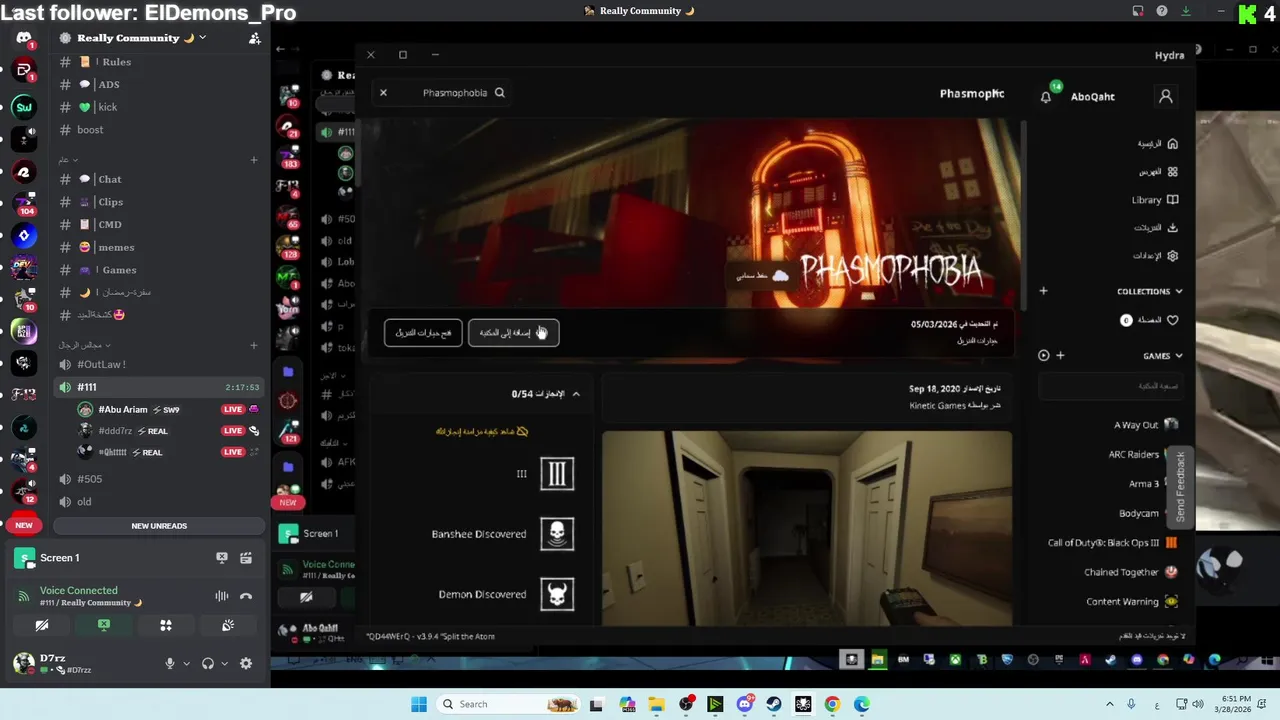
Task: Click the Hydra game page scrollbar
Action: 1023,215
